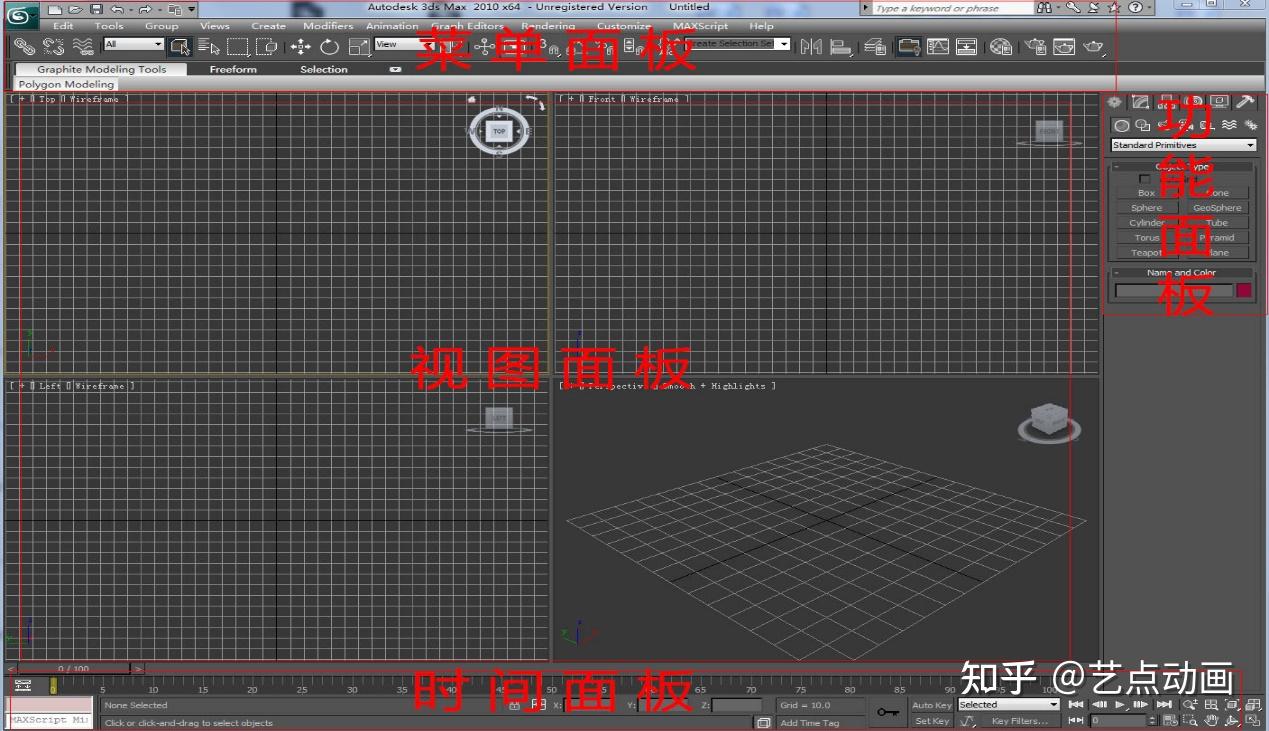The width and height of the screenshot is (1269, 731).
Task: Click the time slider at 0 / 100
Action: tap(74, 668)
